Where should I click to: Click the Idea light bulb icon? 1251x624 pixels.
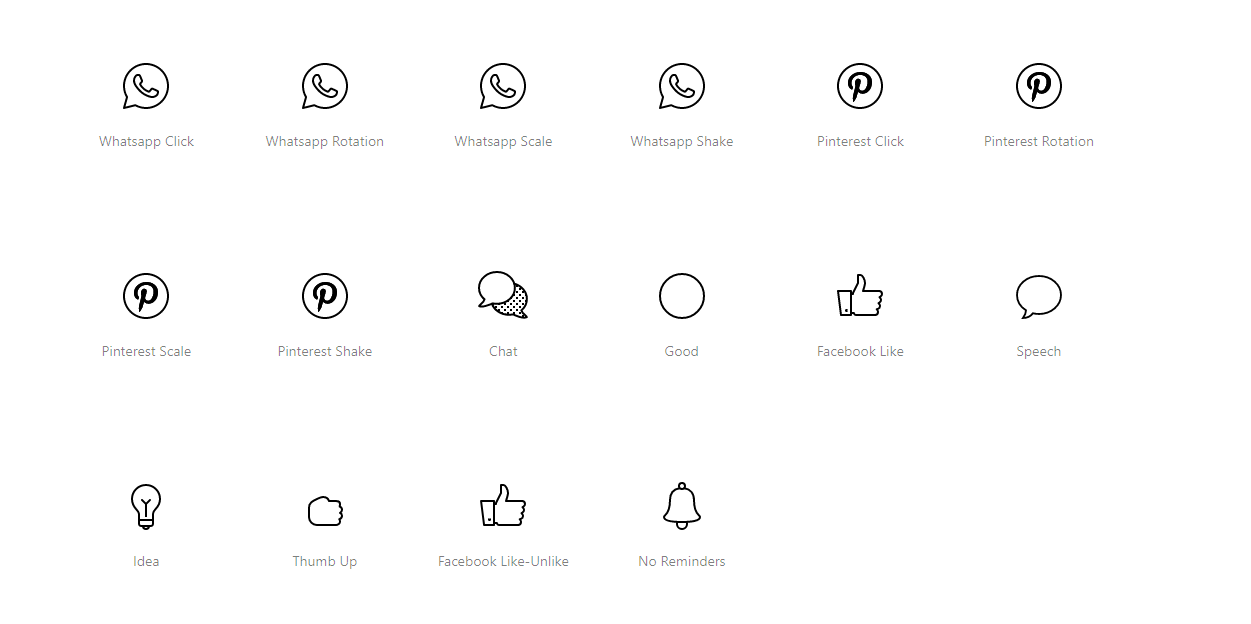(146, 506)
